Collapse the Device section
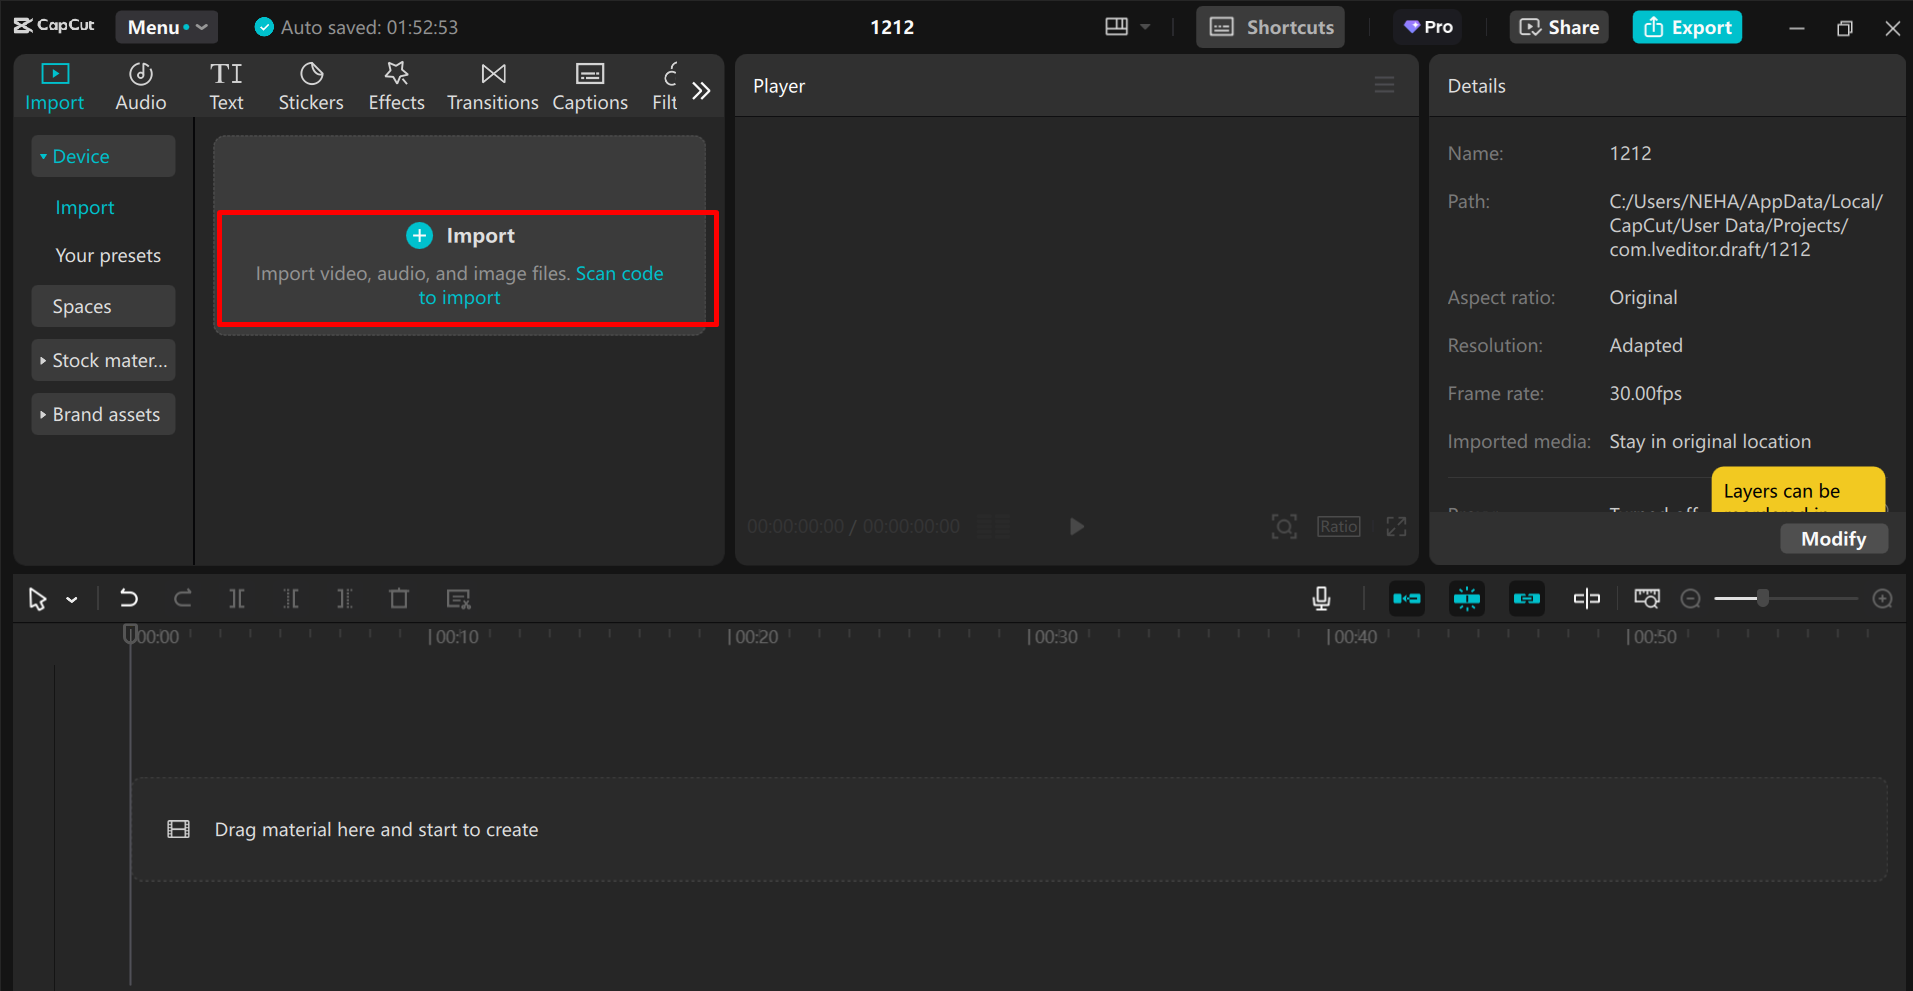This screenshot has height=991, width=1913. 103,156
